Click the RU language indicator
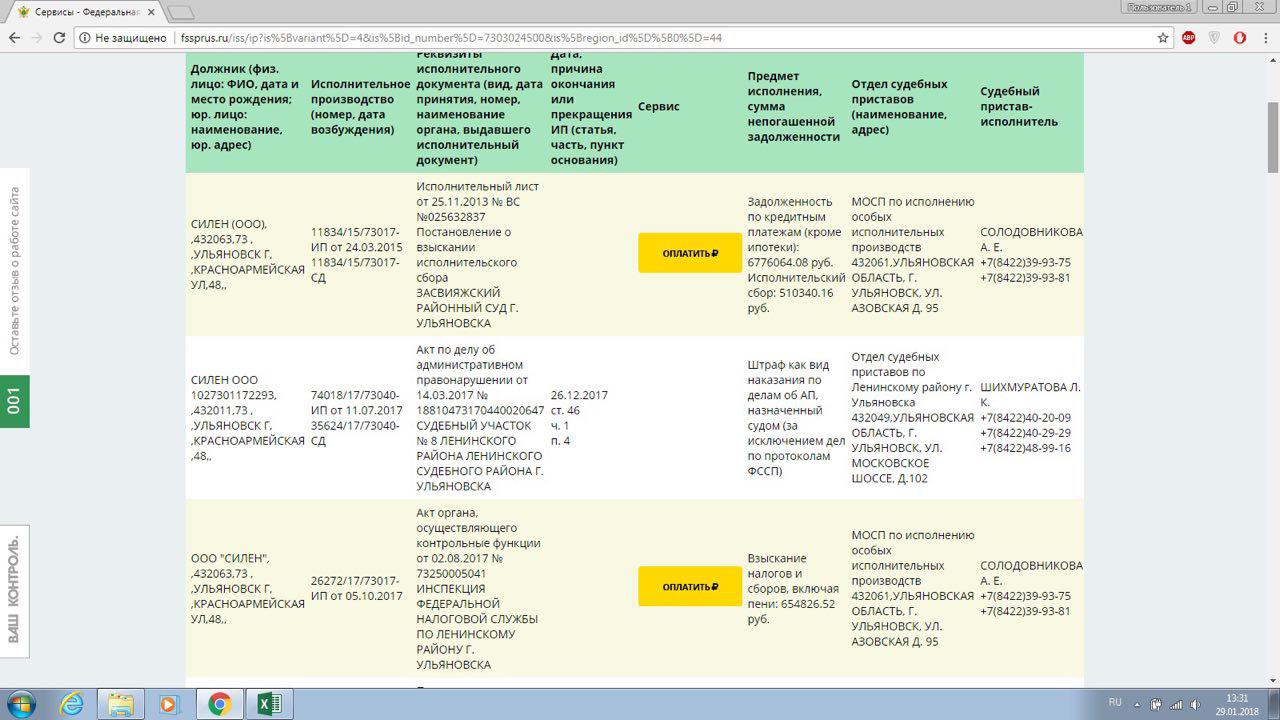 coord(1115,702)
